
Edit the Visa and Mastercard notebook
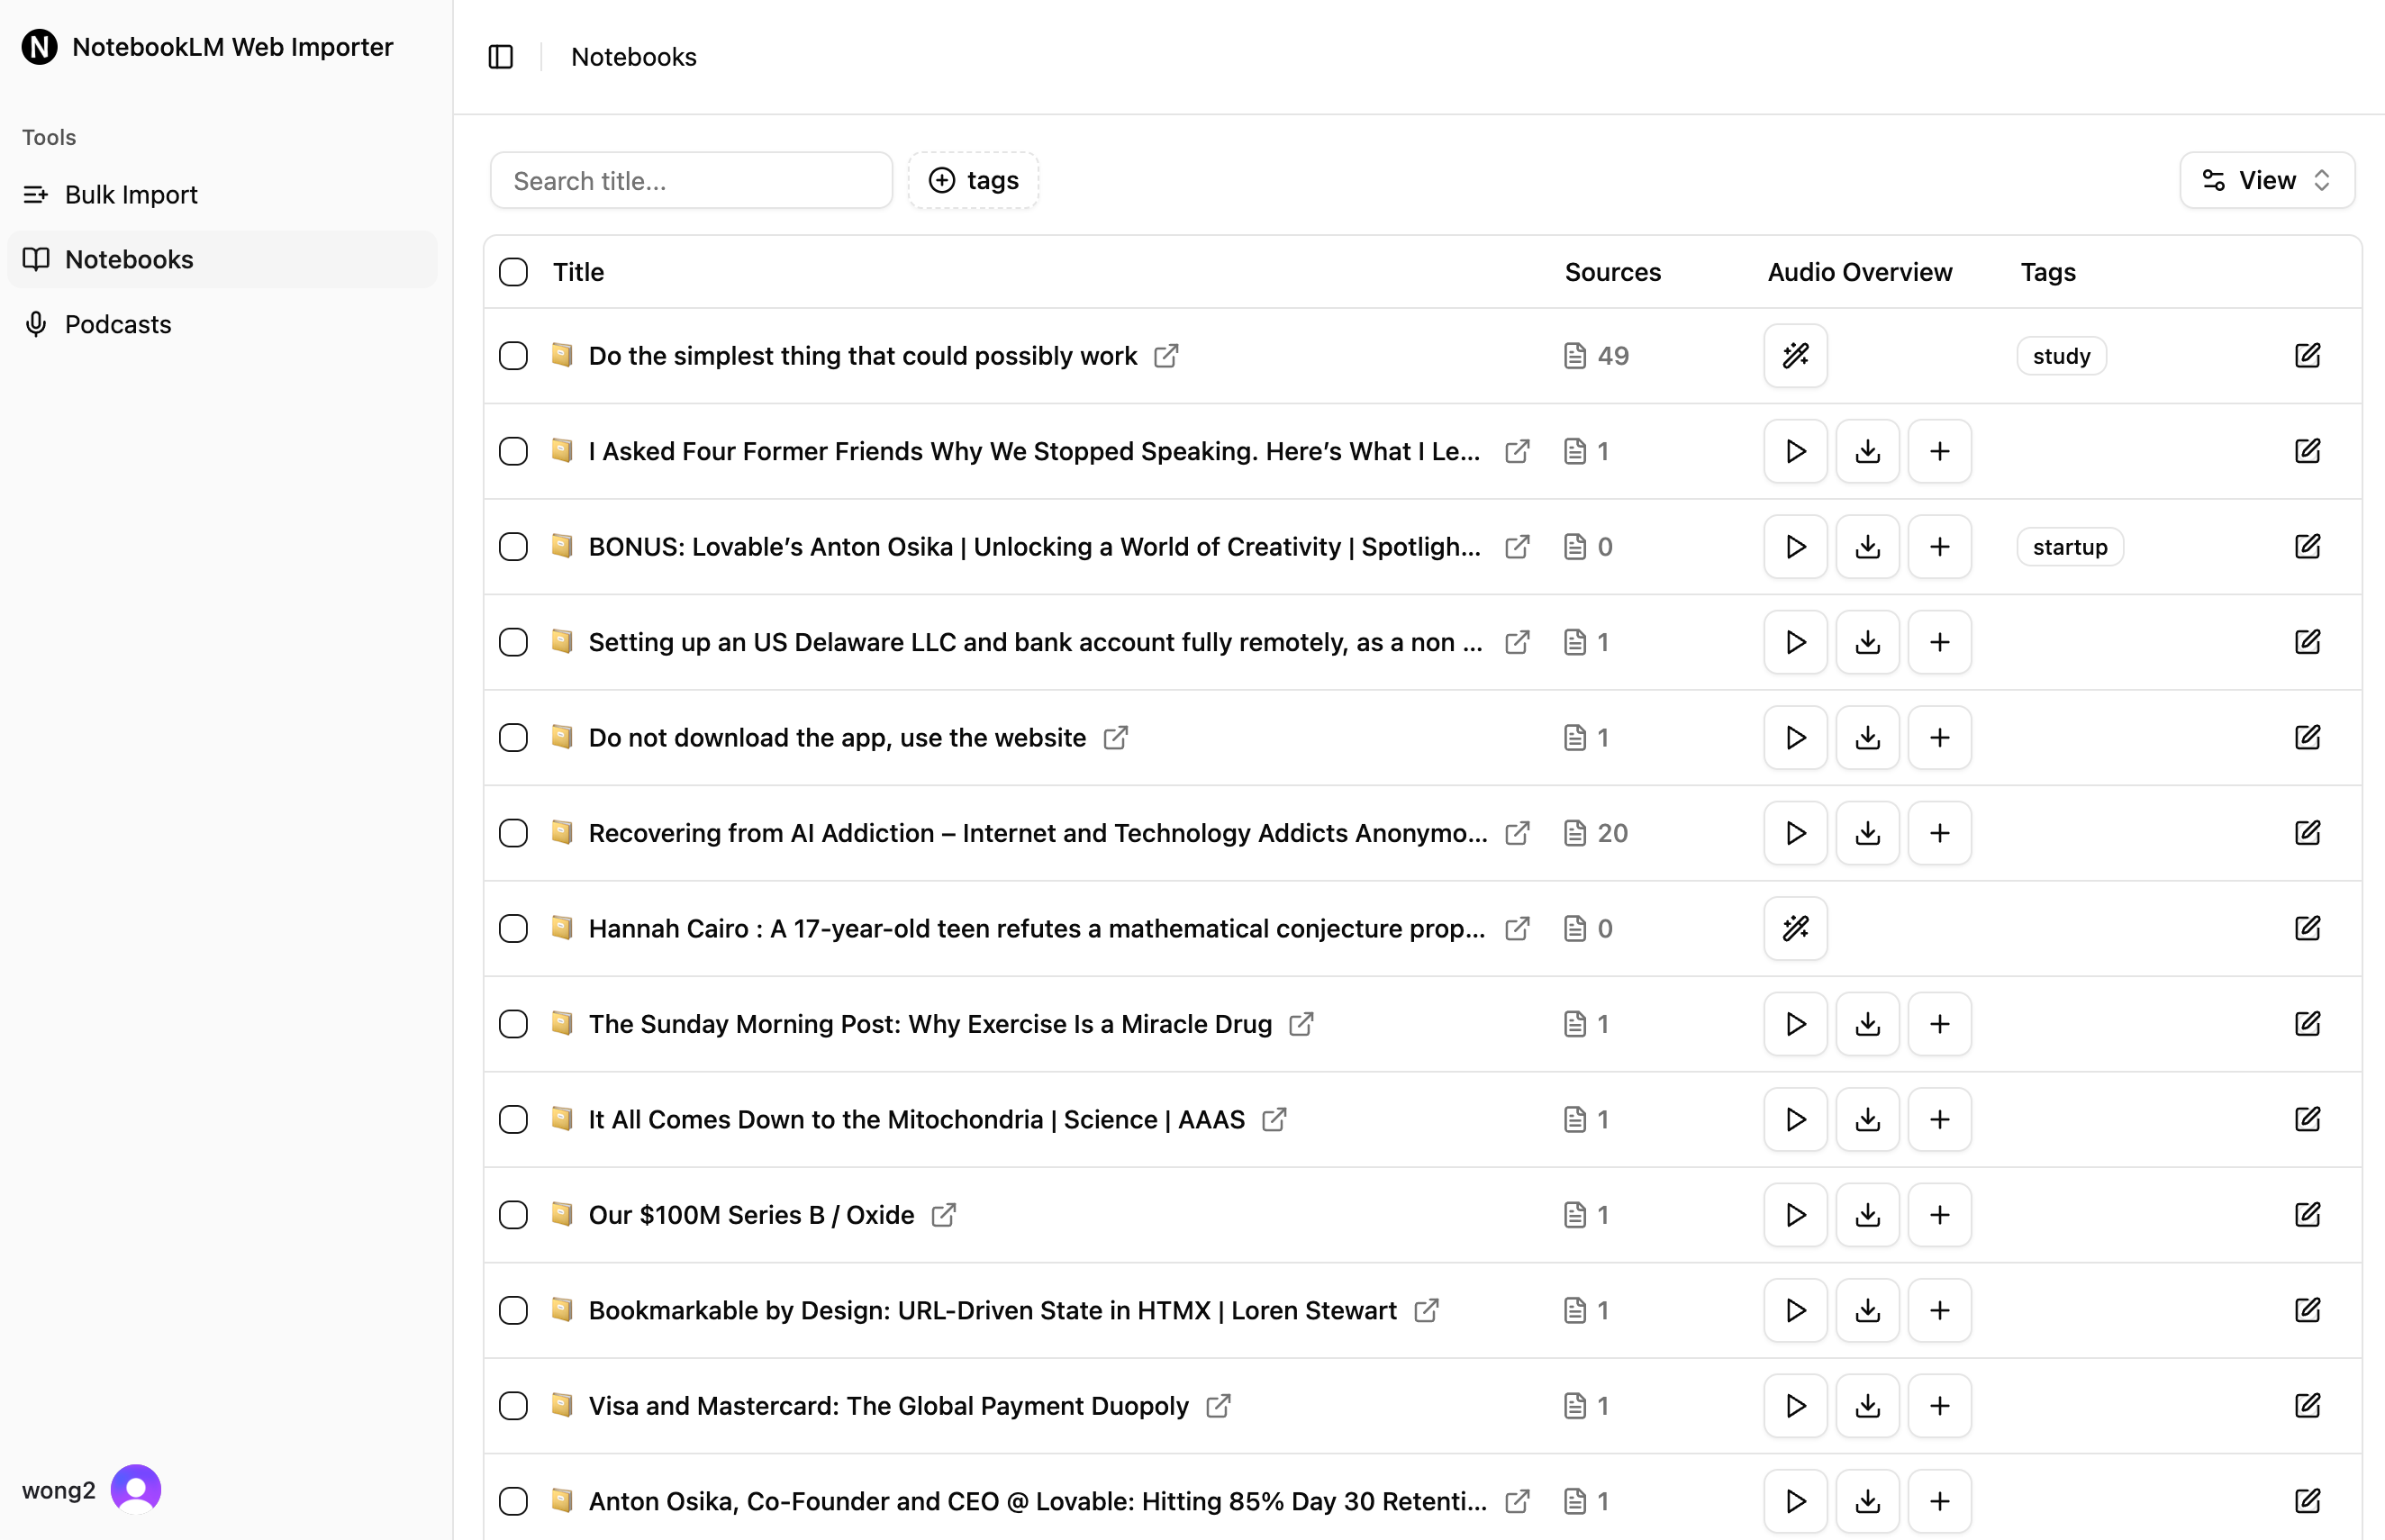[x=2307, y=1406]
